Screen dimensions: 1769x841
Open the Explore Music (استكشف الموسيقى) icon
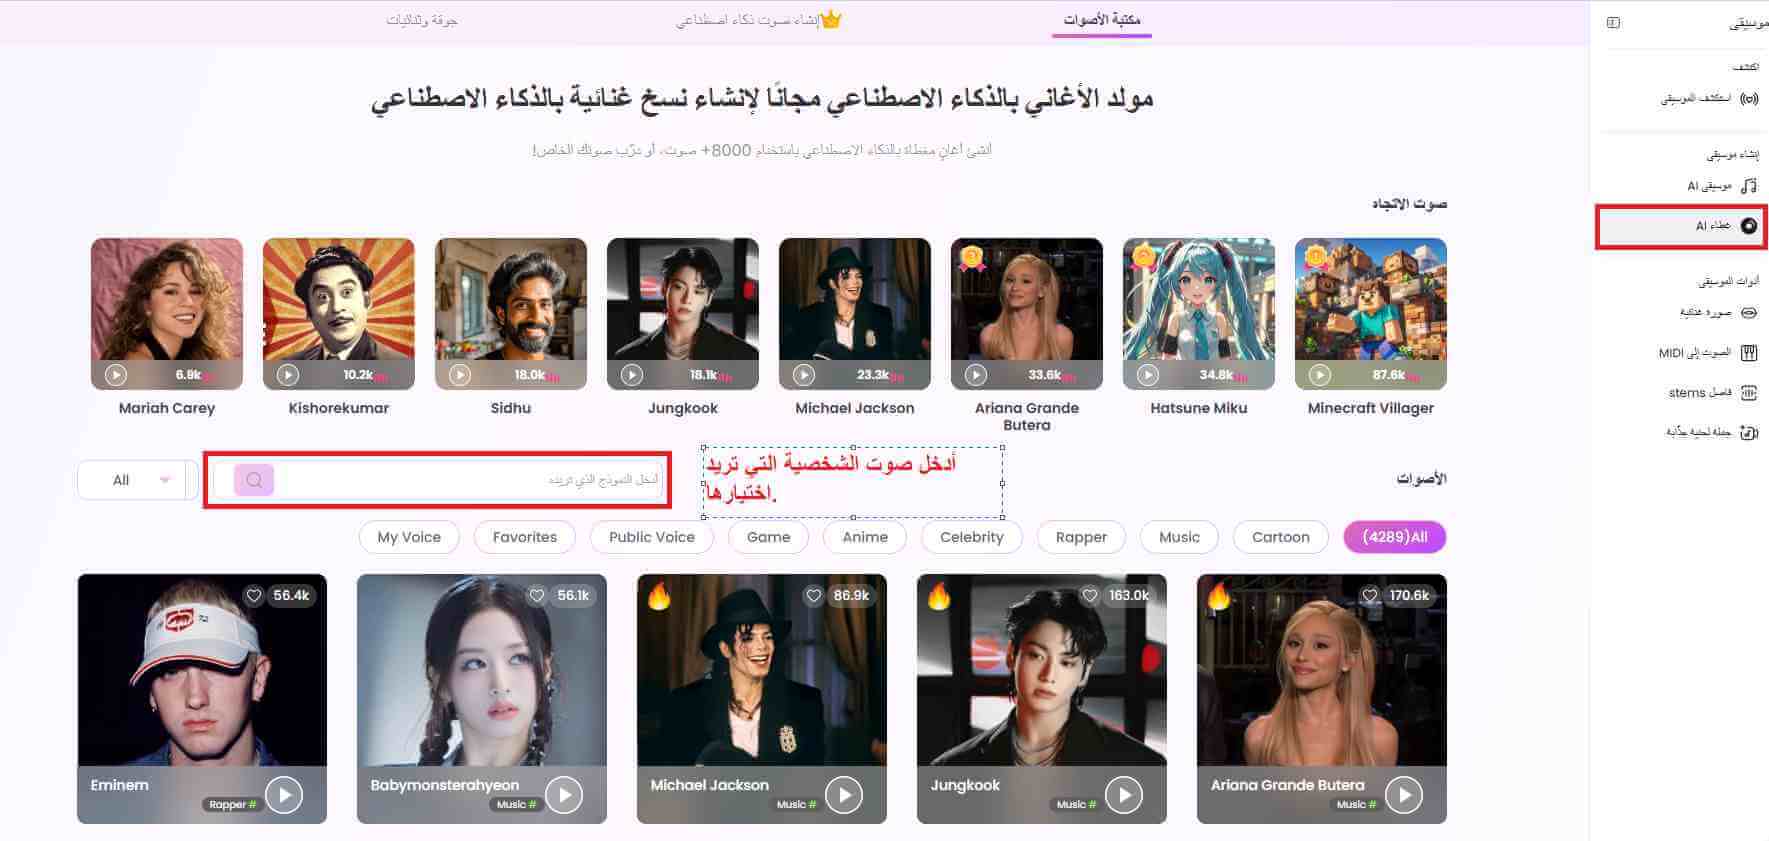point(1749,99)
